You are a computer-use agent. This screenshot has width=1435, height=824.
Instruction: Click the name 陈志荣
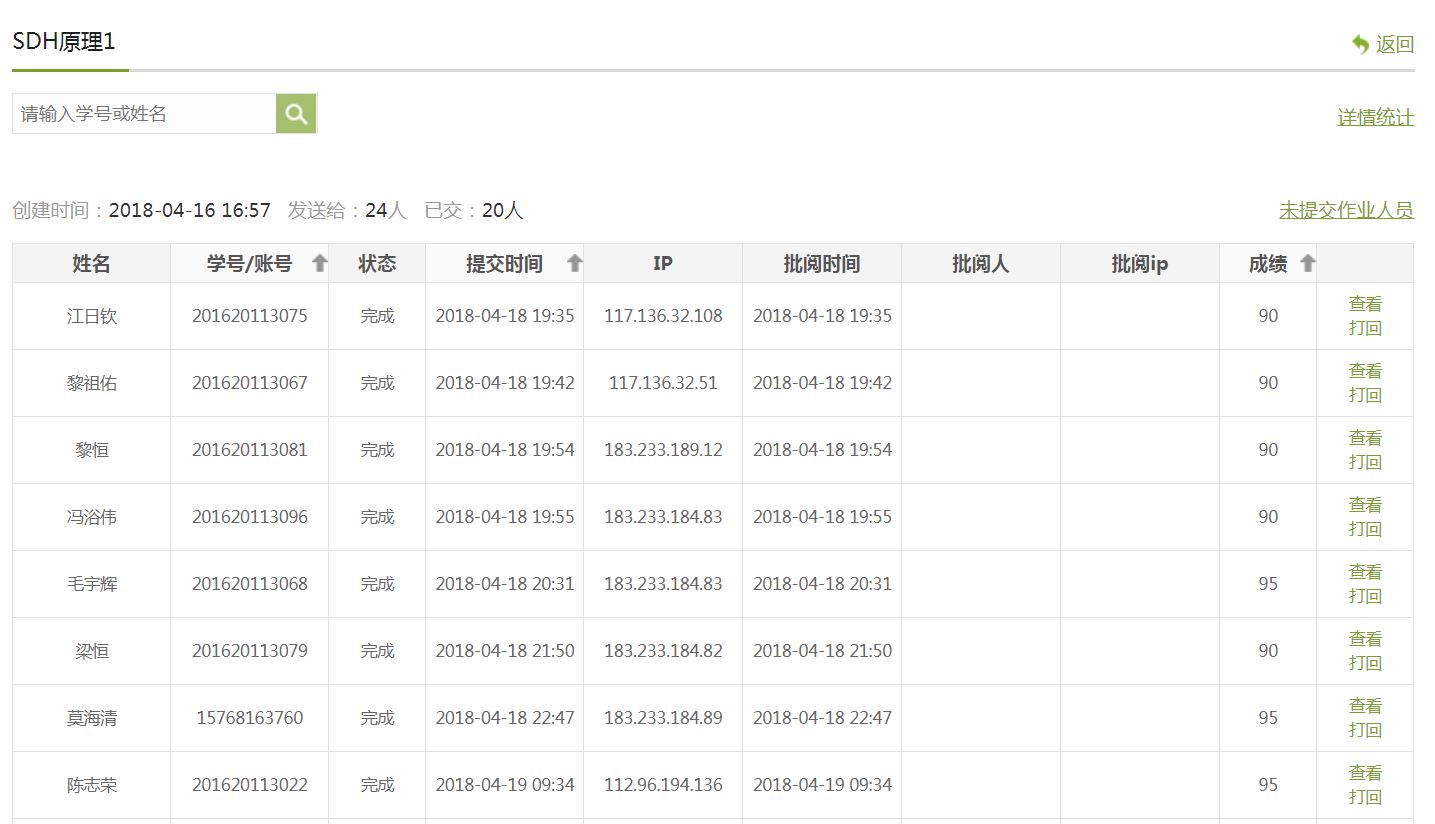coord(92,785)
